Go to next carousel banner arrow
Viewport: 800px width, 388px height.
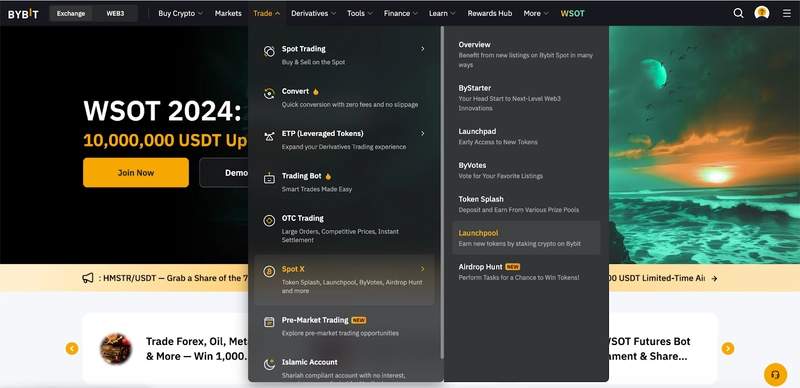[x=728, y=349]
